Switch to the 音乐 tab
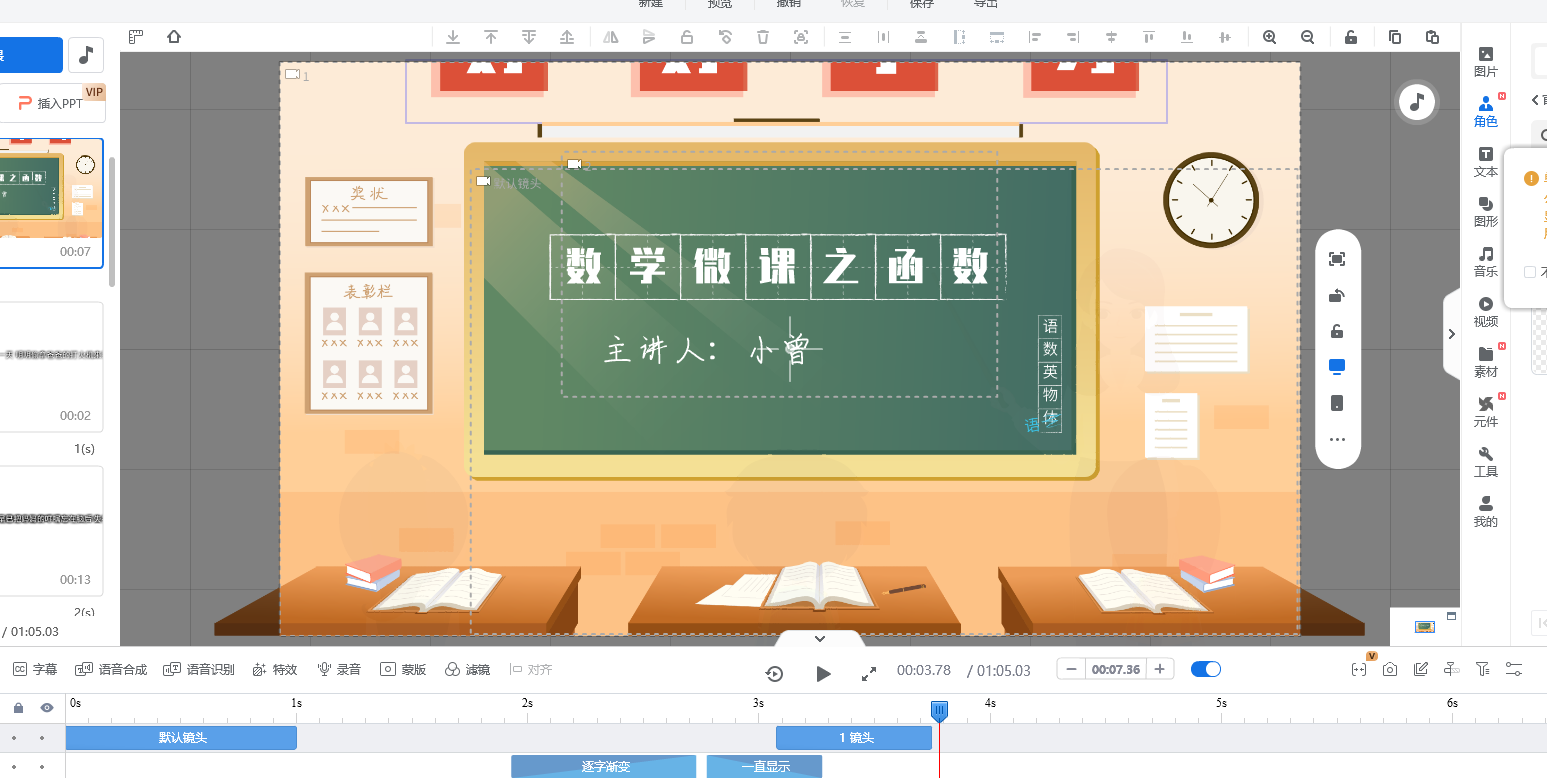The image size is (1547, 778). (1486, 261)
